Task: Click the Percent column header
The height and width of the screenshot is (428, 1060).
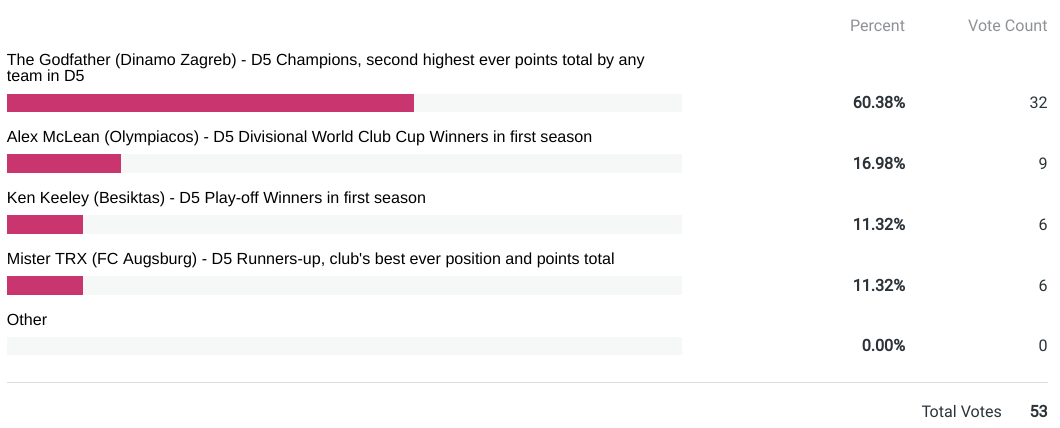Action: (877, 26)
